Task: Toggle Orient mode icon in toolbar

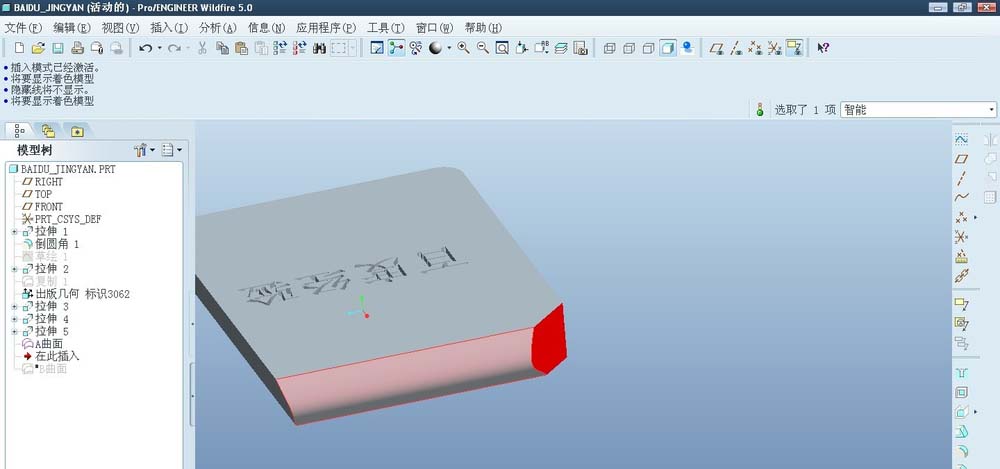Action: point(415,48)
